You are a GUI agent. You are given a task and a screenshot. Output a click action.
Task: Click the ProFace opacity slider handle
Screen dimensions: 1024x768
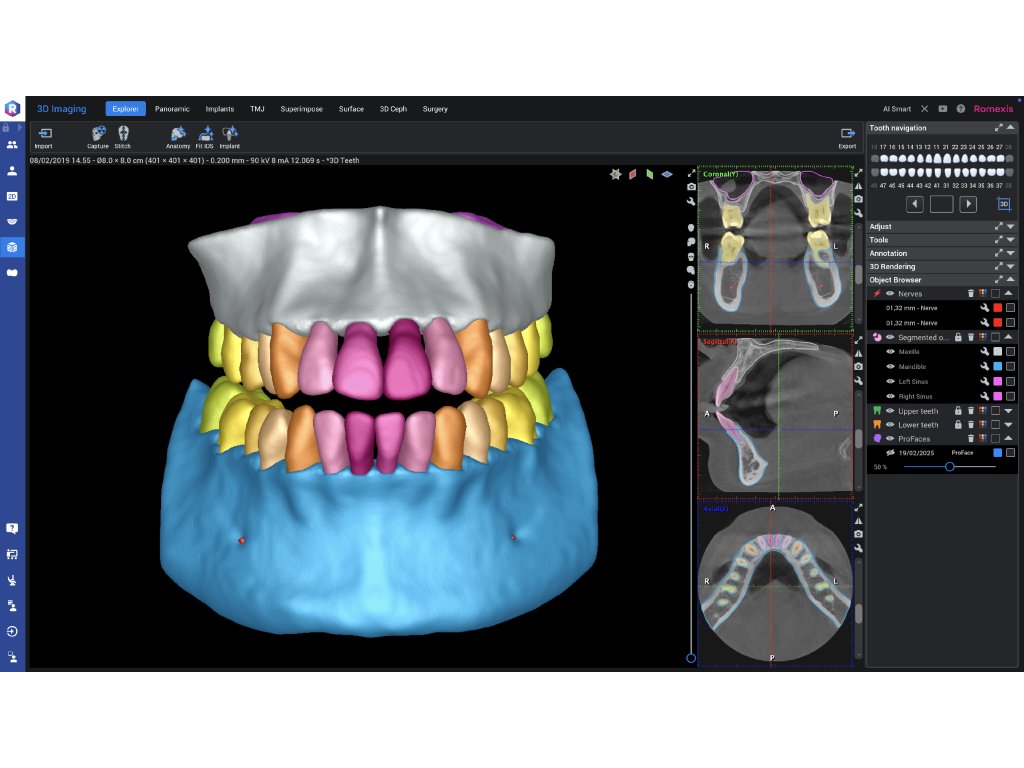(x=949, y=467)
